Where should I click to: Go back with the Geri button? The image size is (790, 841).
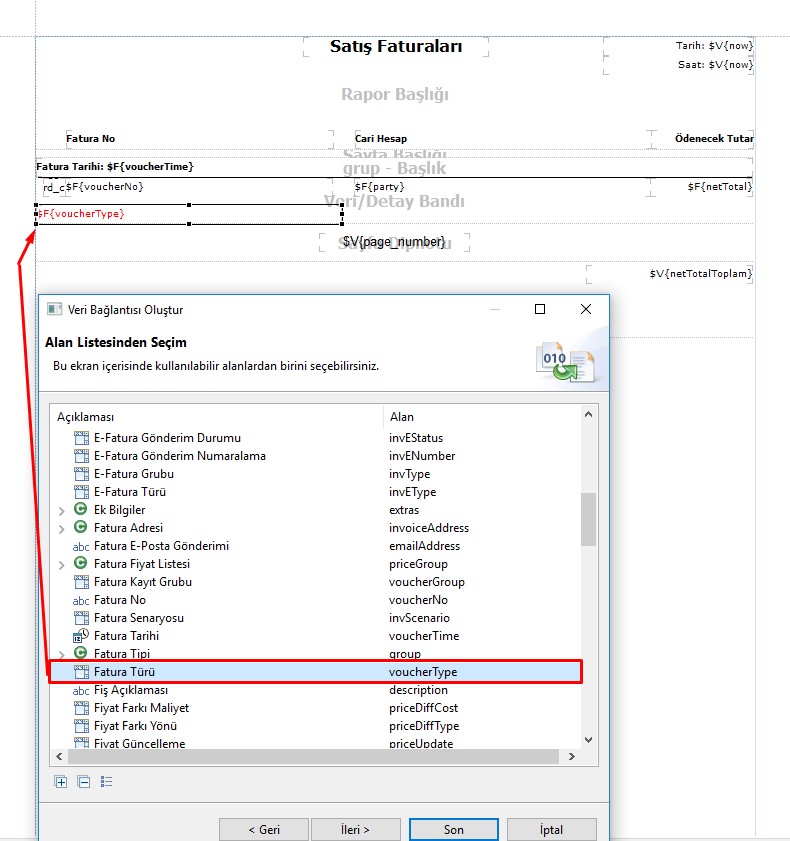264,829
